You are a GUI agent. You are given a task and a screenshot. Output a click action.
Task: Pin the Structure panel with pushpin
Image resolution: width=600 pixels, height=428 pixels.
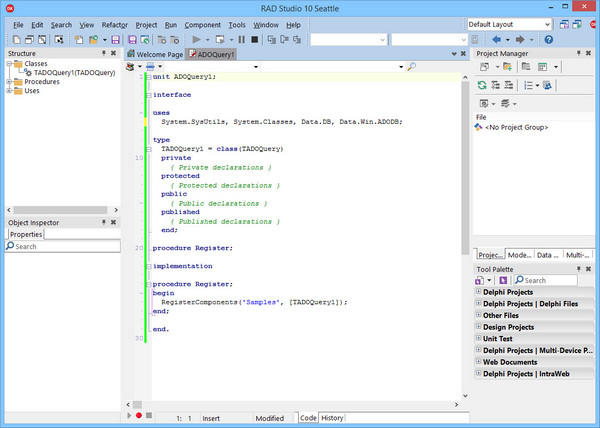coord(104,54)
